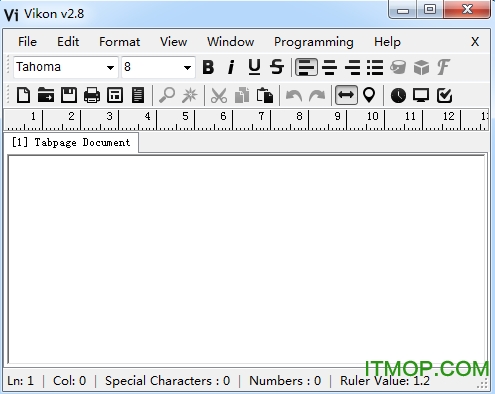Toggle bold formatting
The width and height of the screenshot is (495, 394).
click(208, 67)
